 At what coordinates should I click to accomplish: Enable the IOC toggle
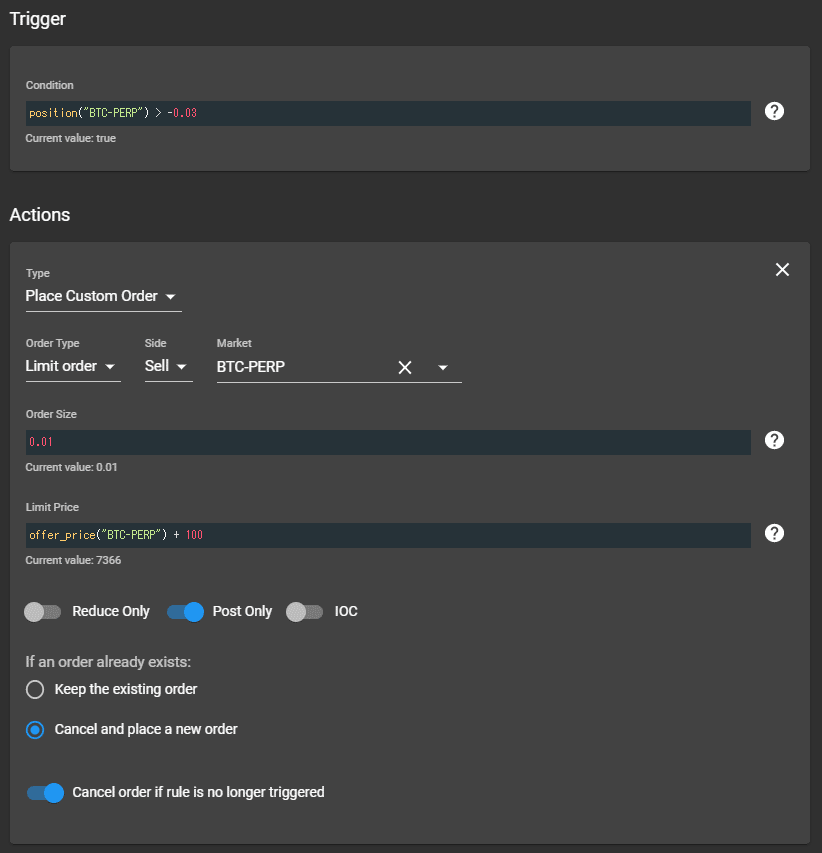click(304, 611)
